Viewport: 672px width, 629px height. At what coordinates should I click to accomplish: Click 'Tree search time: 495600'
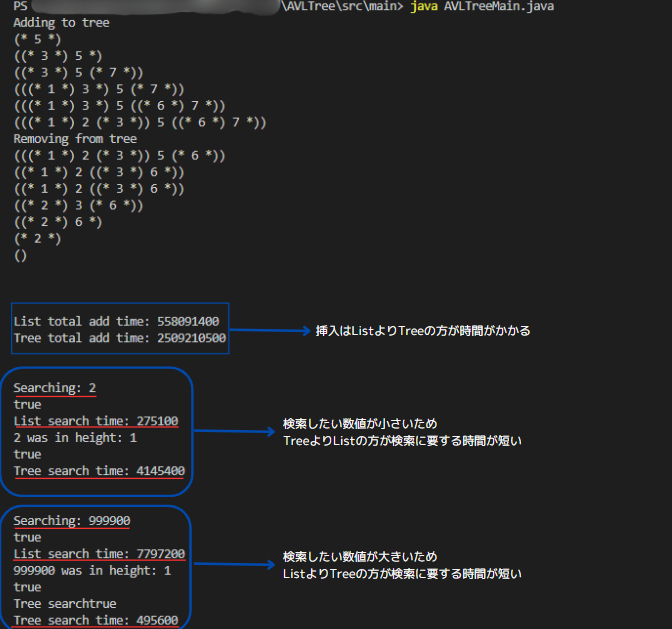(x=96, y=620)
